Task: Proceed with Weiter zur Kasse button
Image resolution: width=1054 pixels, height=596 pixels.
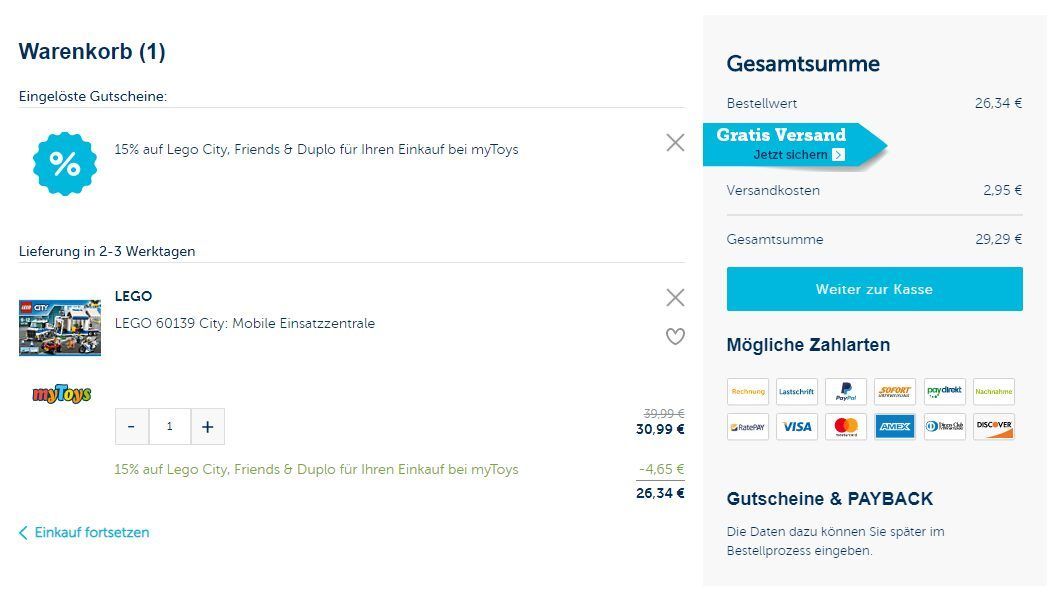Action: 874,289
